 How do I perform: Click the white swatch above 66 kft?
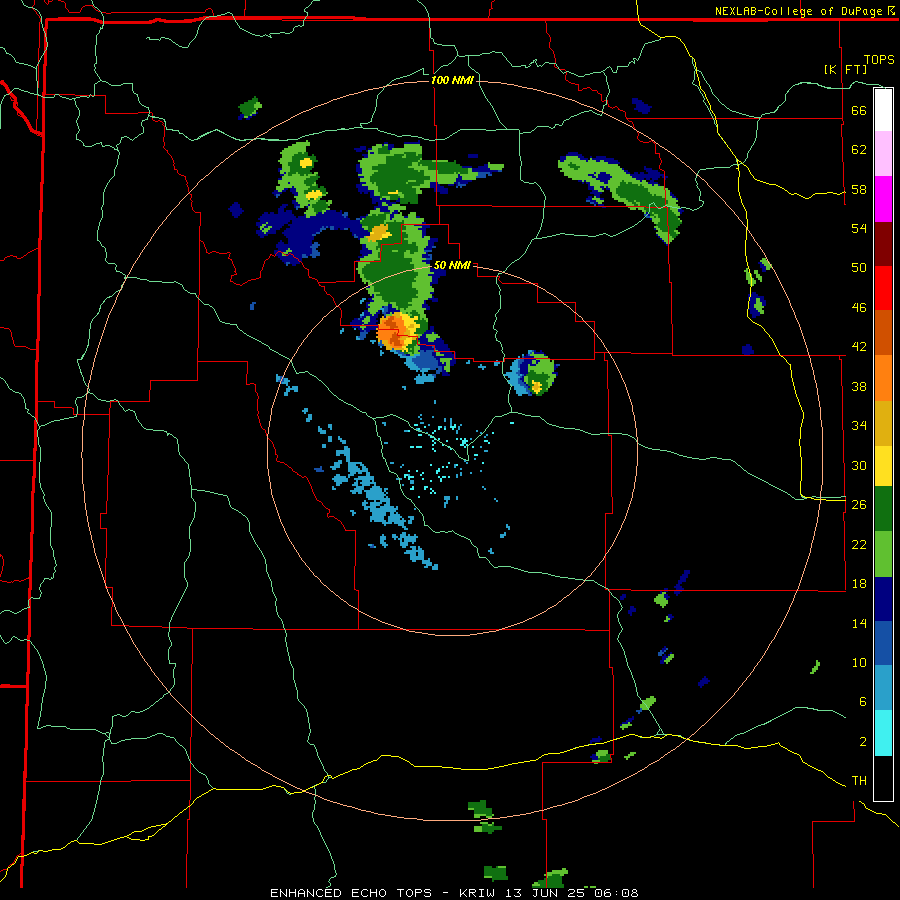click(x=883, y=110)
